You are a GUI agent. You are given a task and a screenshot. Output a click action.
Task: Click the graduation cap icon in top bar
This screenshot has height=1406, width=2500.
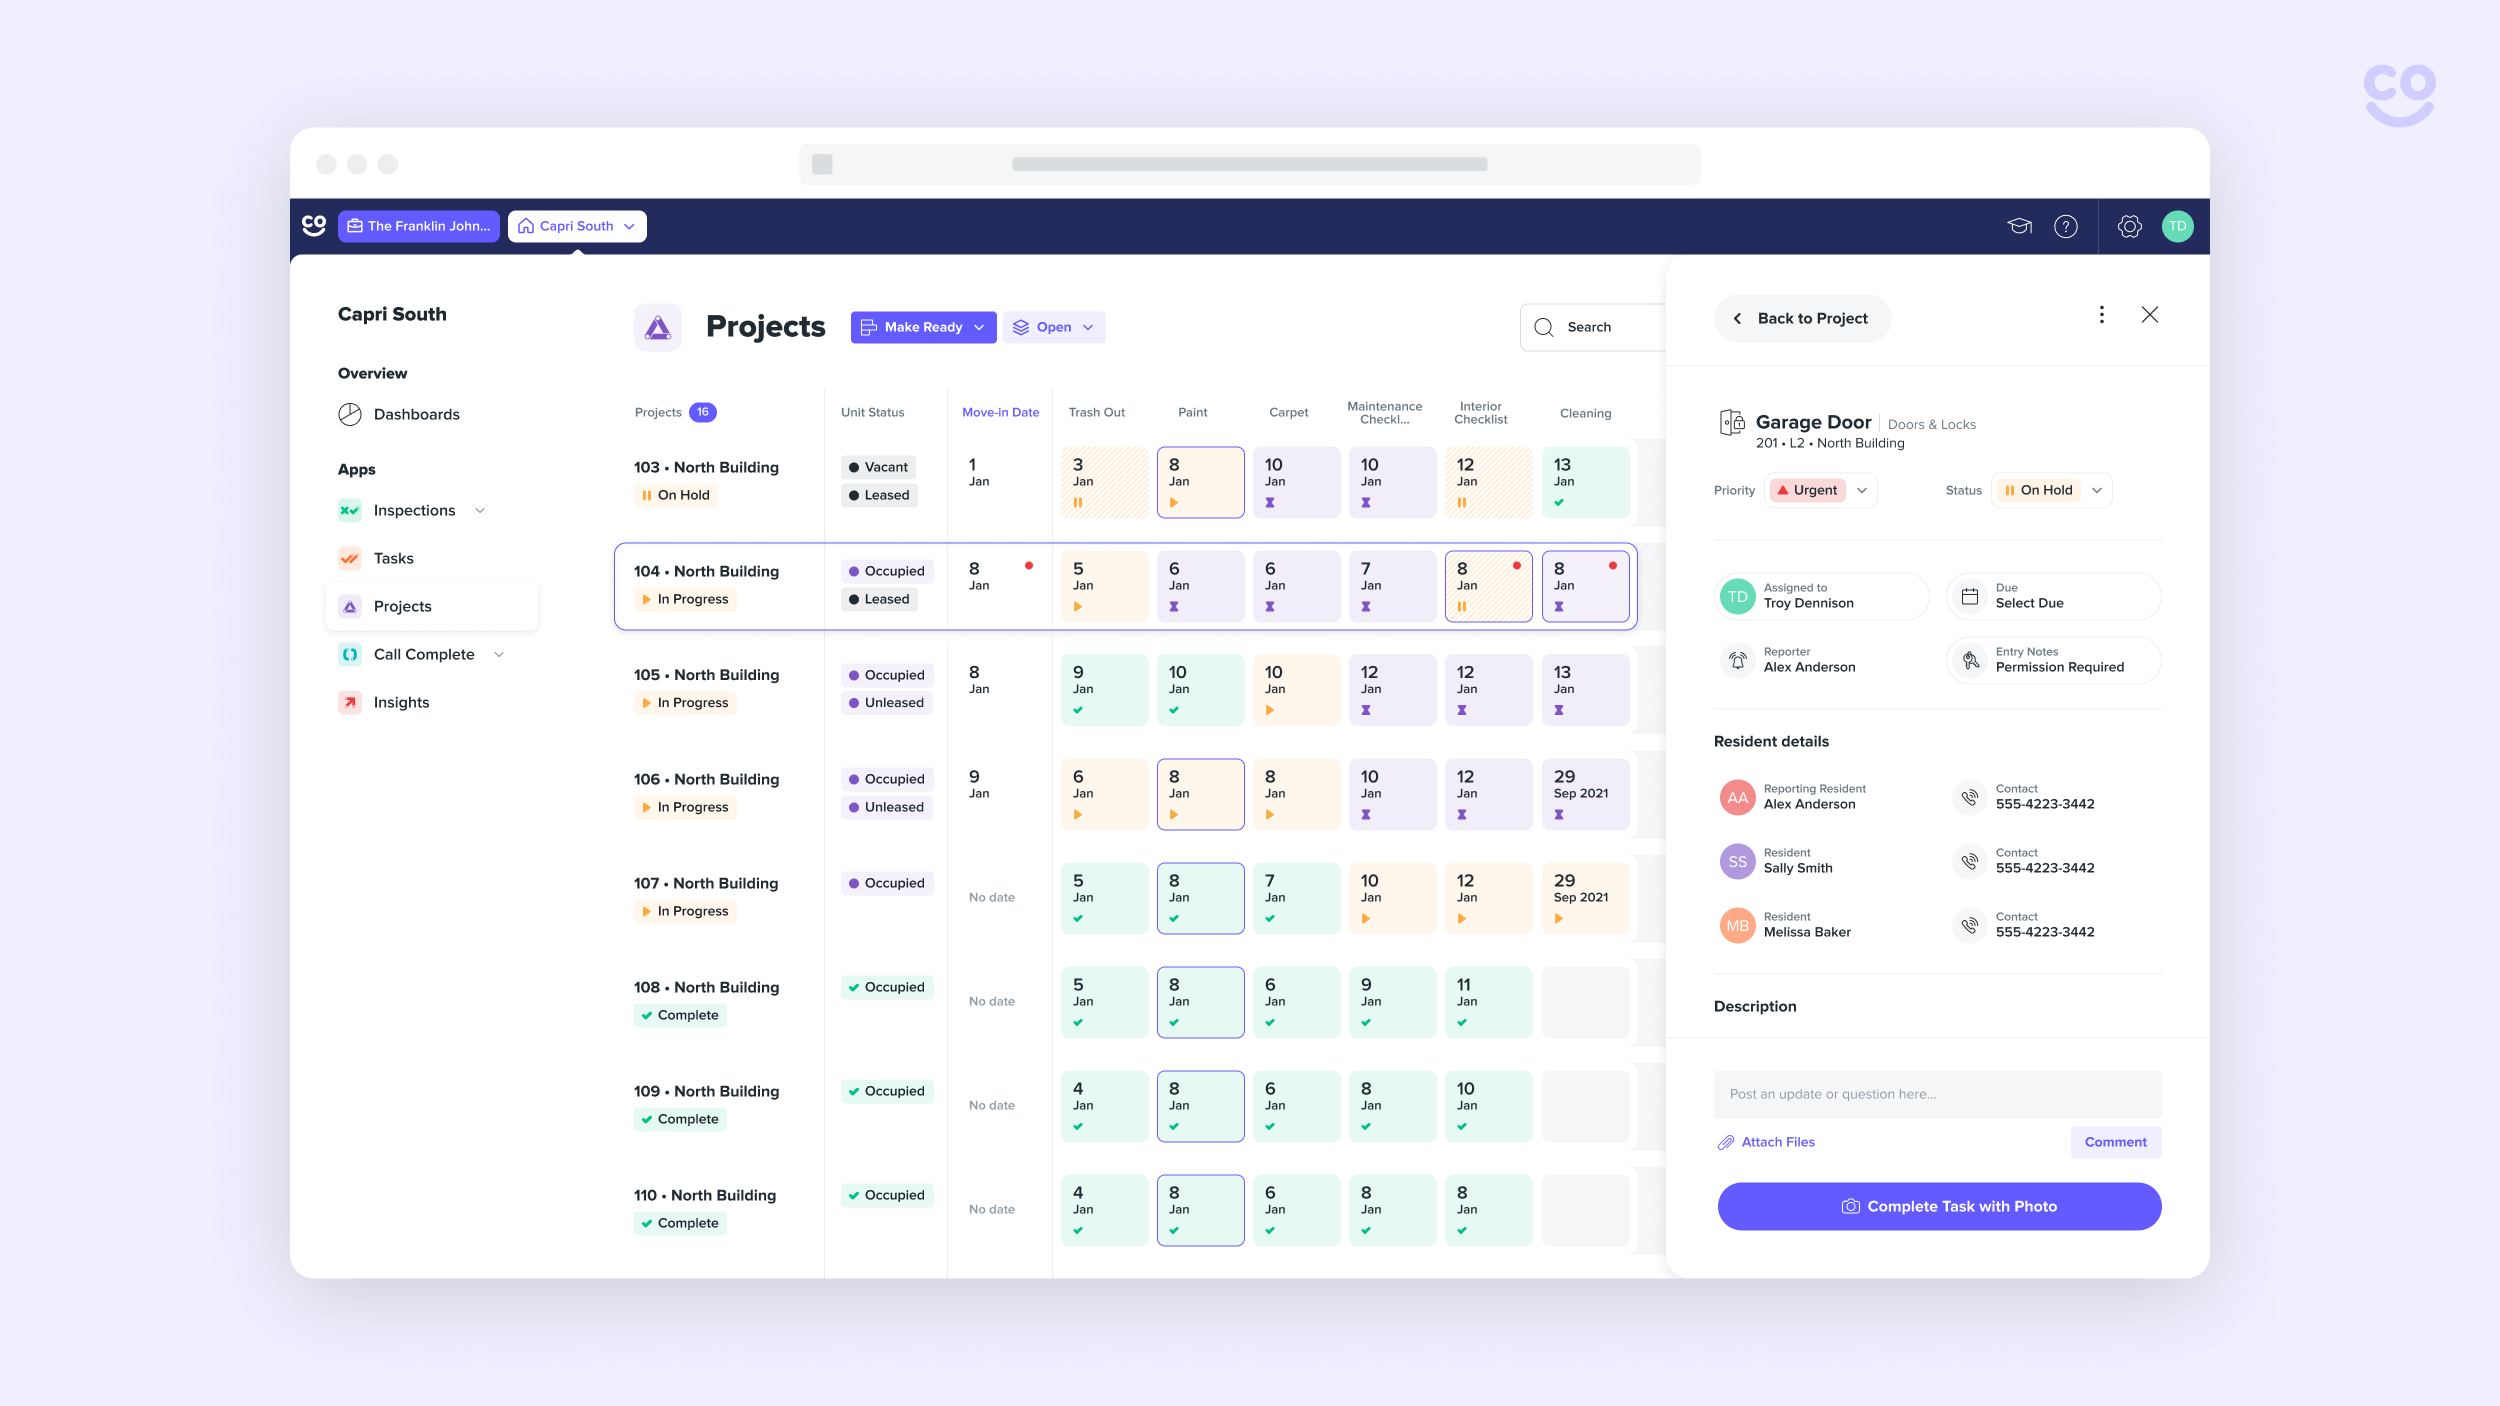[2019, 226]
